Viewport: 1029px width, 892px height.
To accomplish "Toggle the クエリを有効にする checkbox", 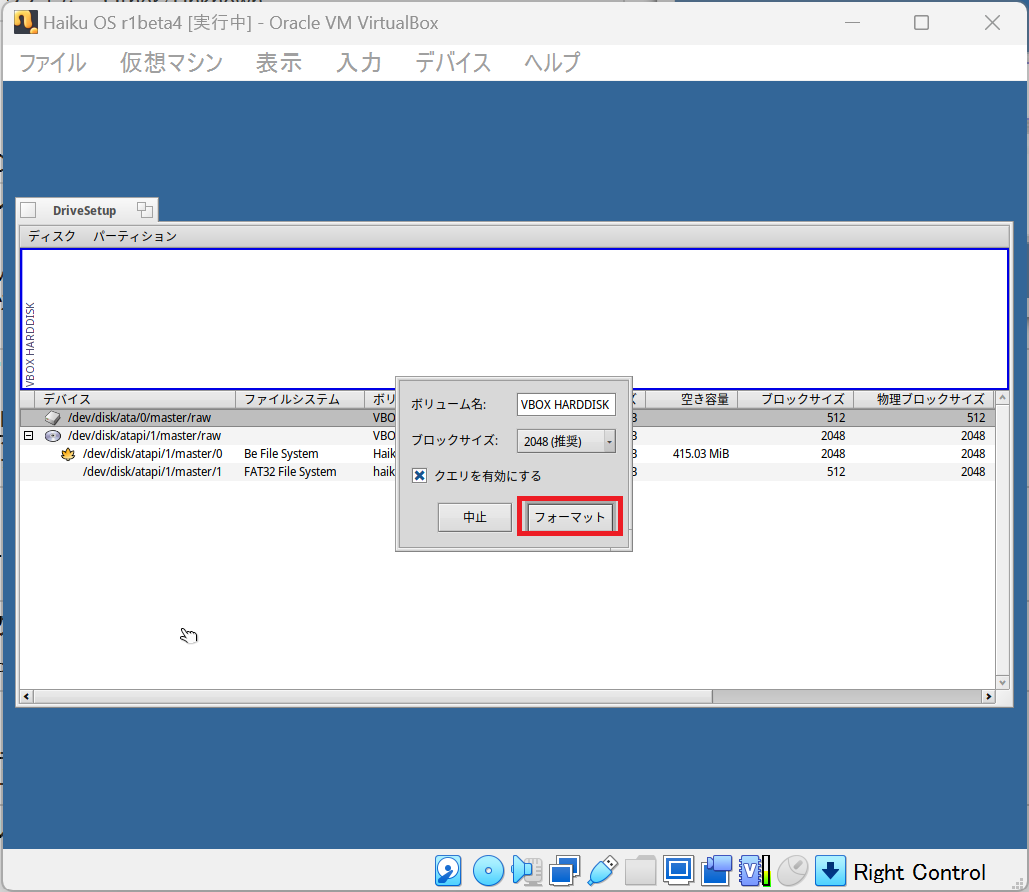I will (x=419, y=476).
